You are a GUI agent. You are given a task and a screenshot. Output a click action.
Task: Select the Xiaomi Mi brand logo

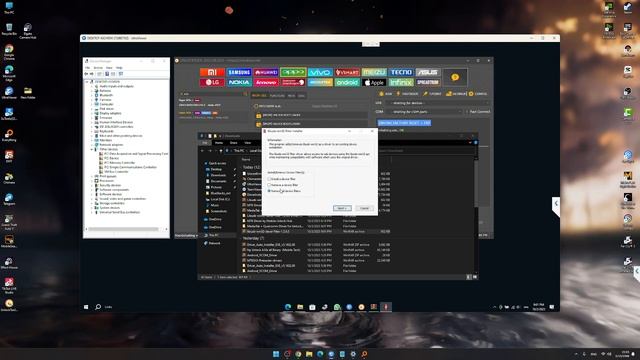212,72
